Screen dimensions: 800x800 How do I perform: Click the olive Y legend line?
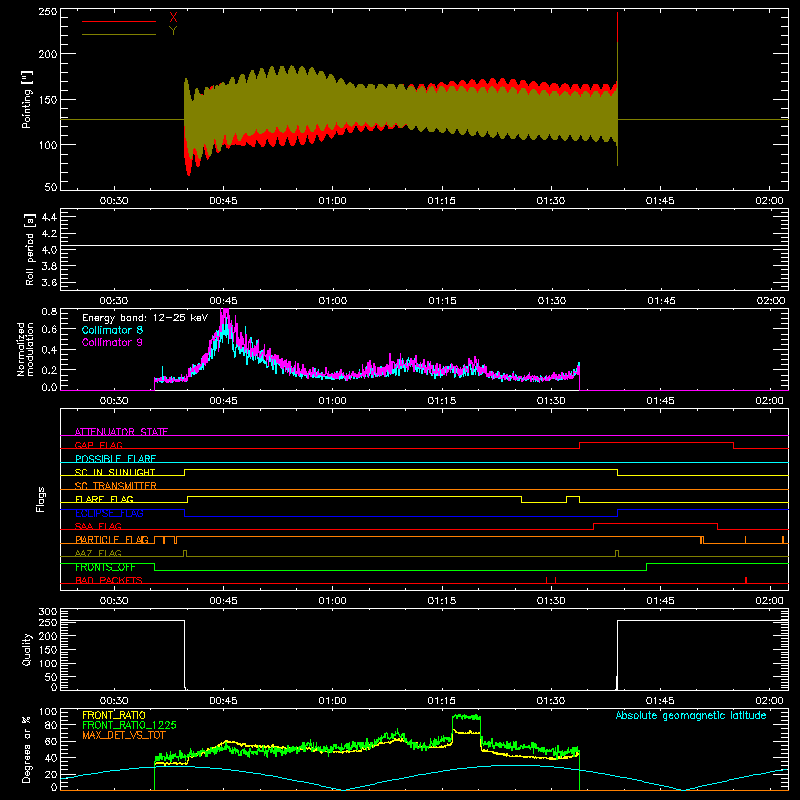click(119, 35)
